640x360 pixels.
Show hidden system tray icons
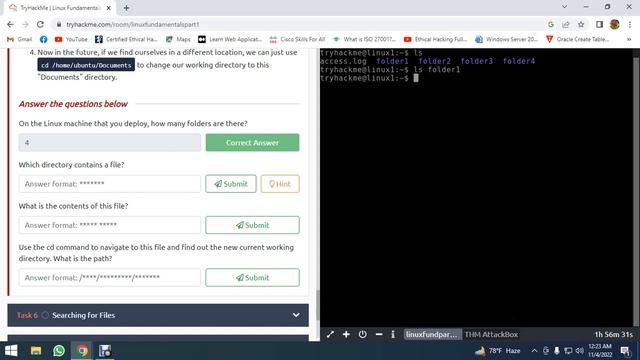tap(534, 351)
